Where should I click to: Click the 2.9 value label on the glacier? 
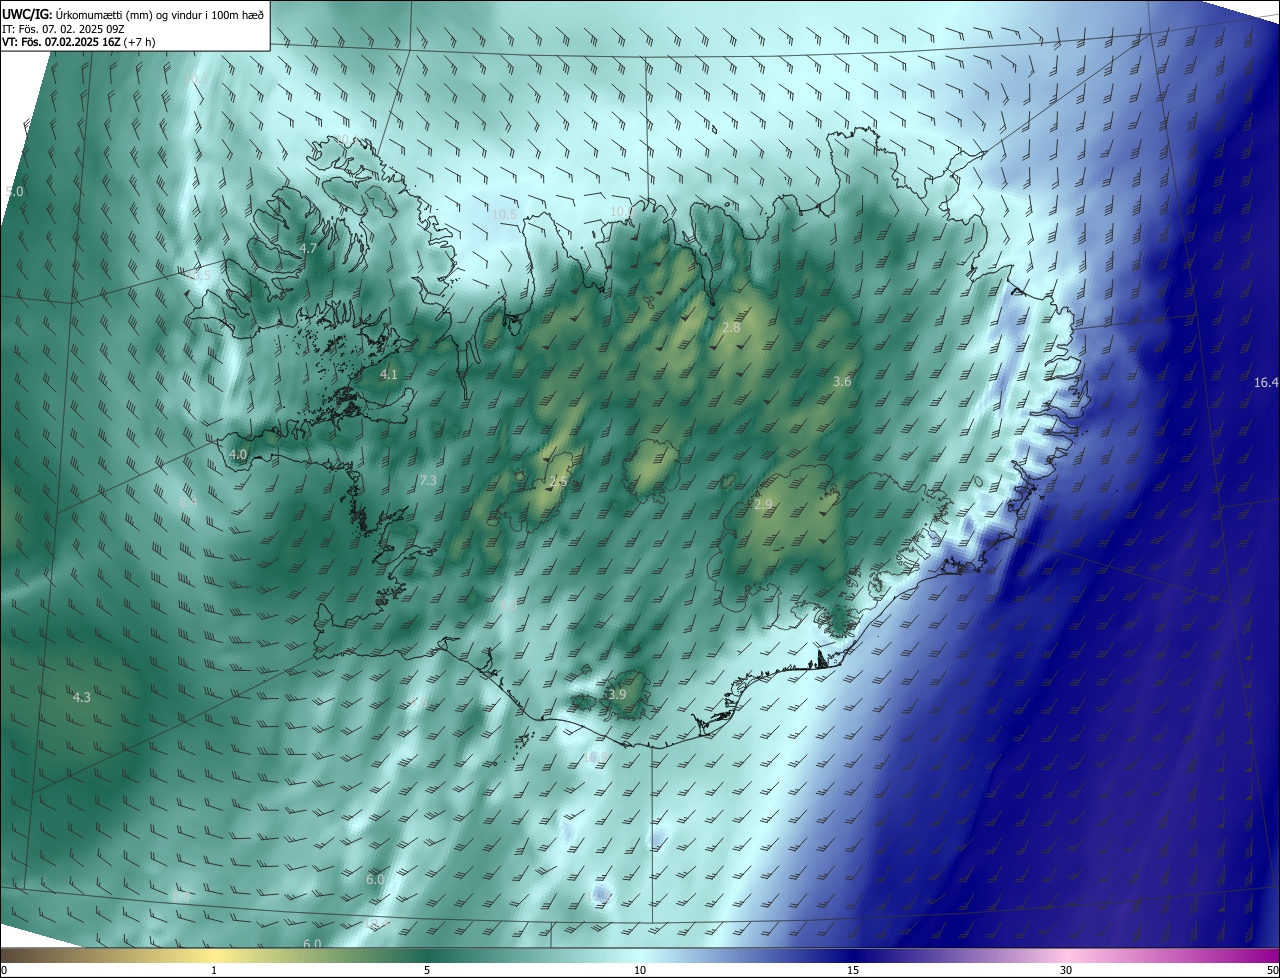(763, 505)
